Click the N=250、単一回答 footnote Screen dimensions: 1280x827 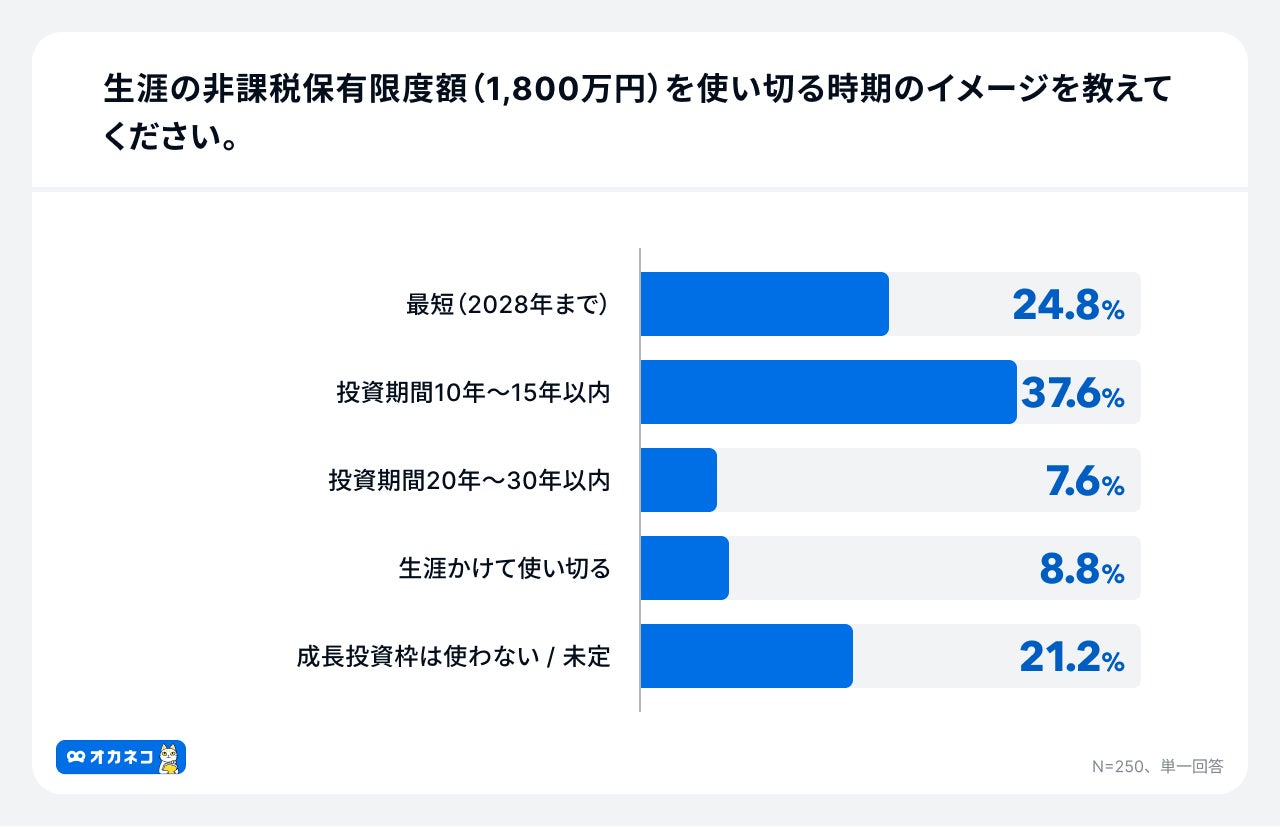pos(1157,766)
